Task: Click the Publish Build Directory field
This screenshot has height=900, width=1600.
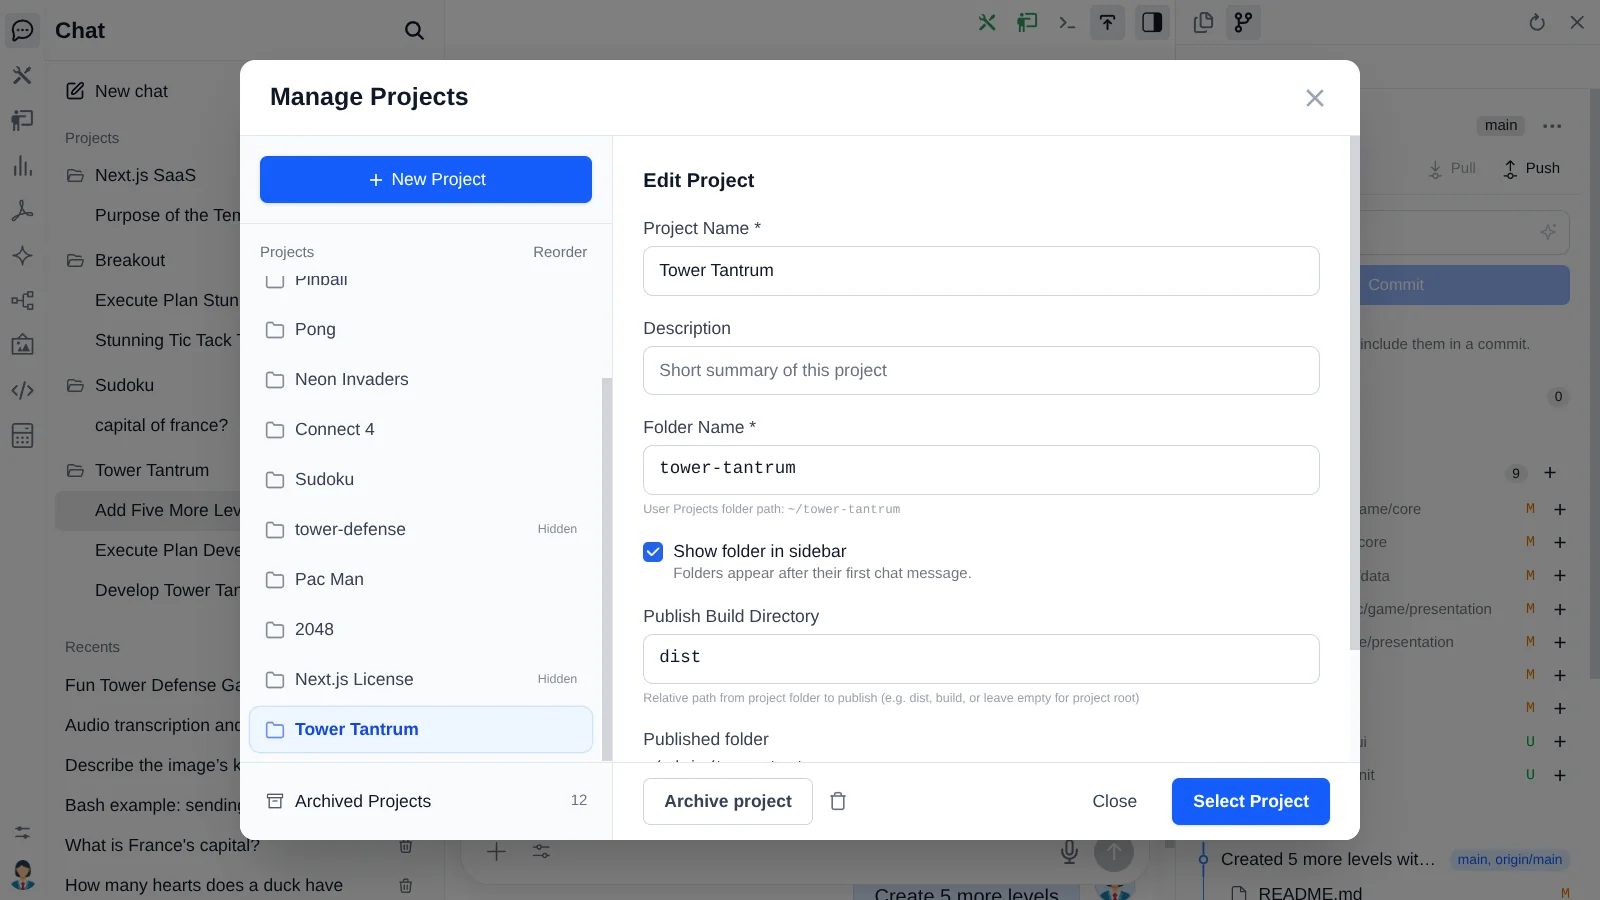Action: coord(981,659)
